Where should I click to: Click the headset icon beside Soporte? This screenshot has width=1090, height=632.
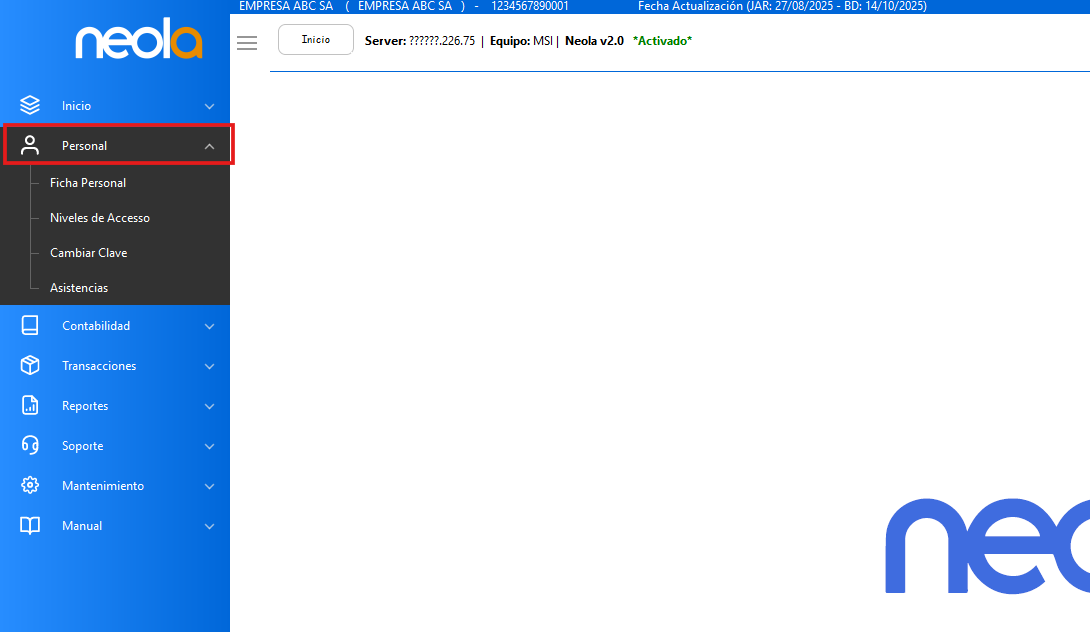30,445
